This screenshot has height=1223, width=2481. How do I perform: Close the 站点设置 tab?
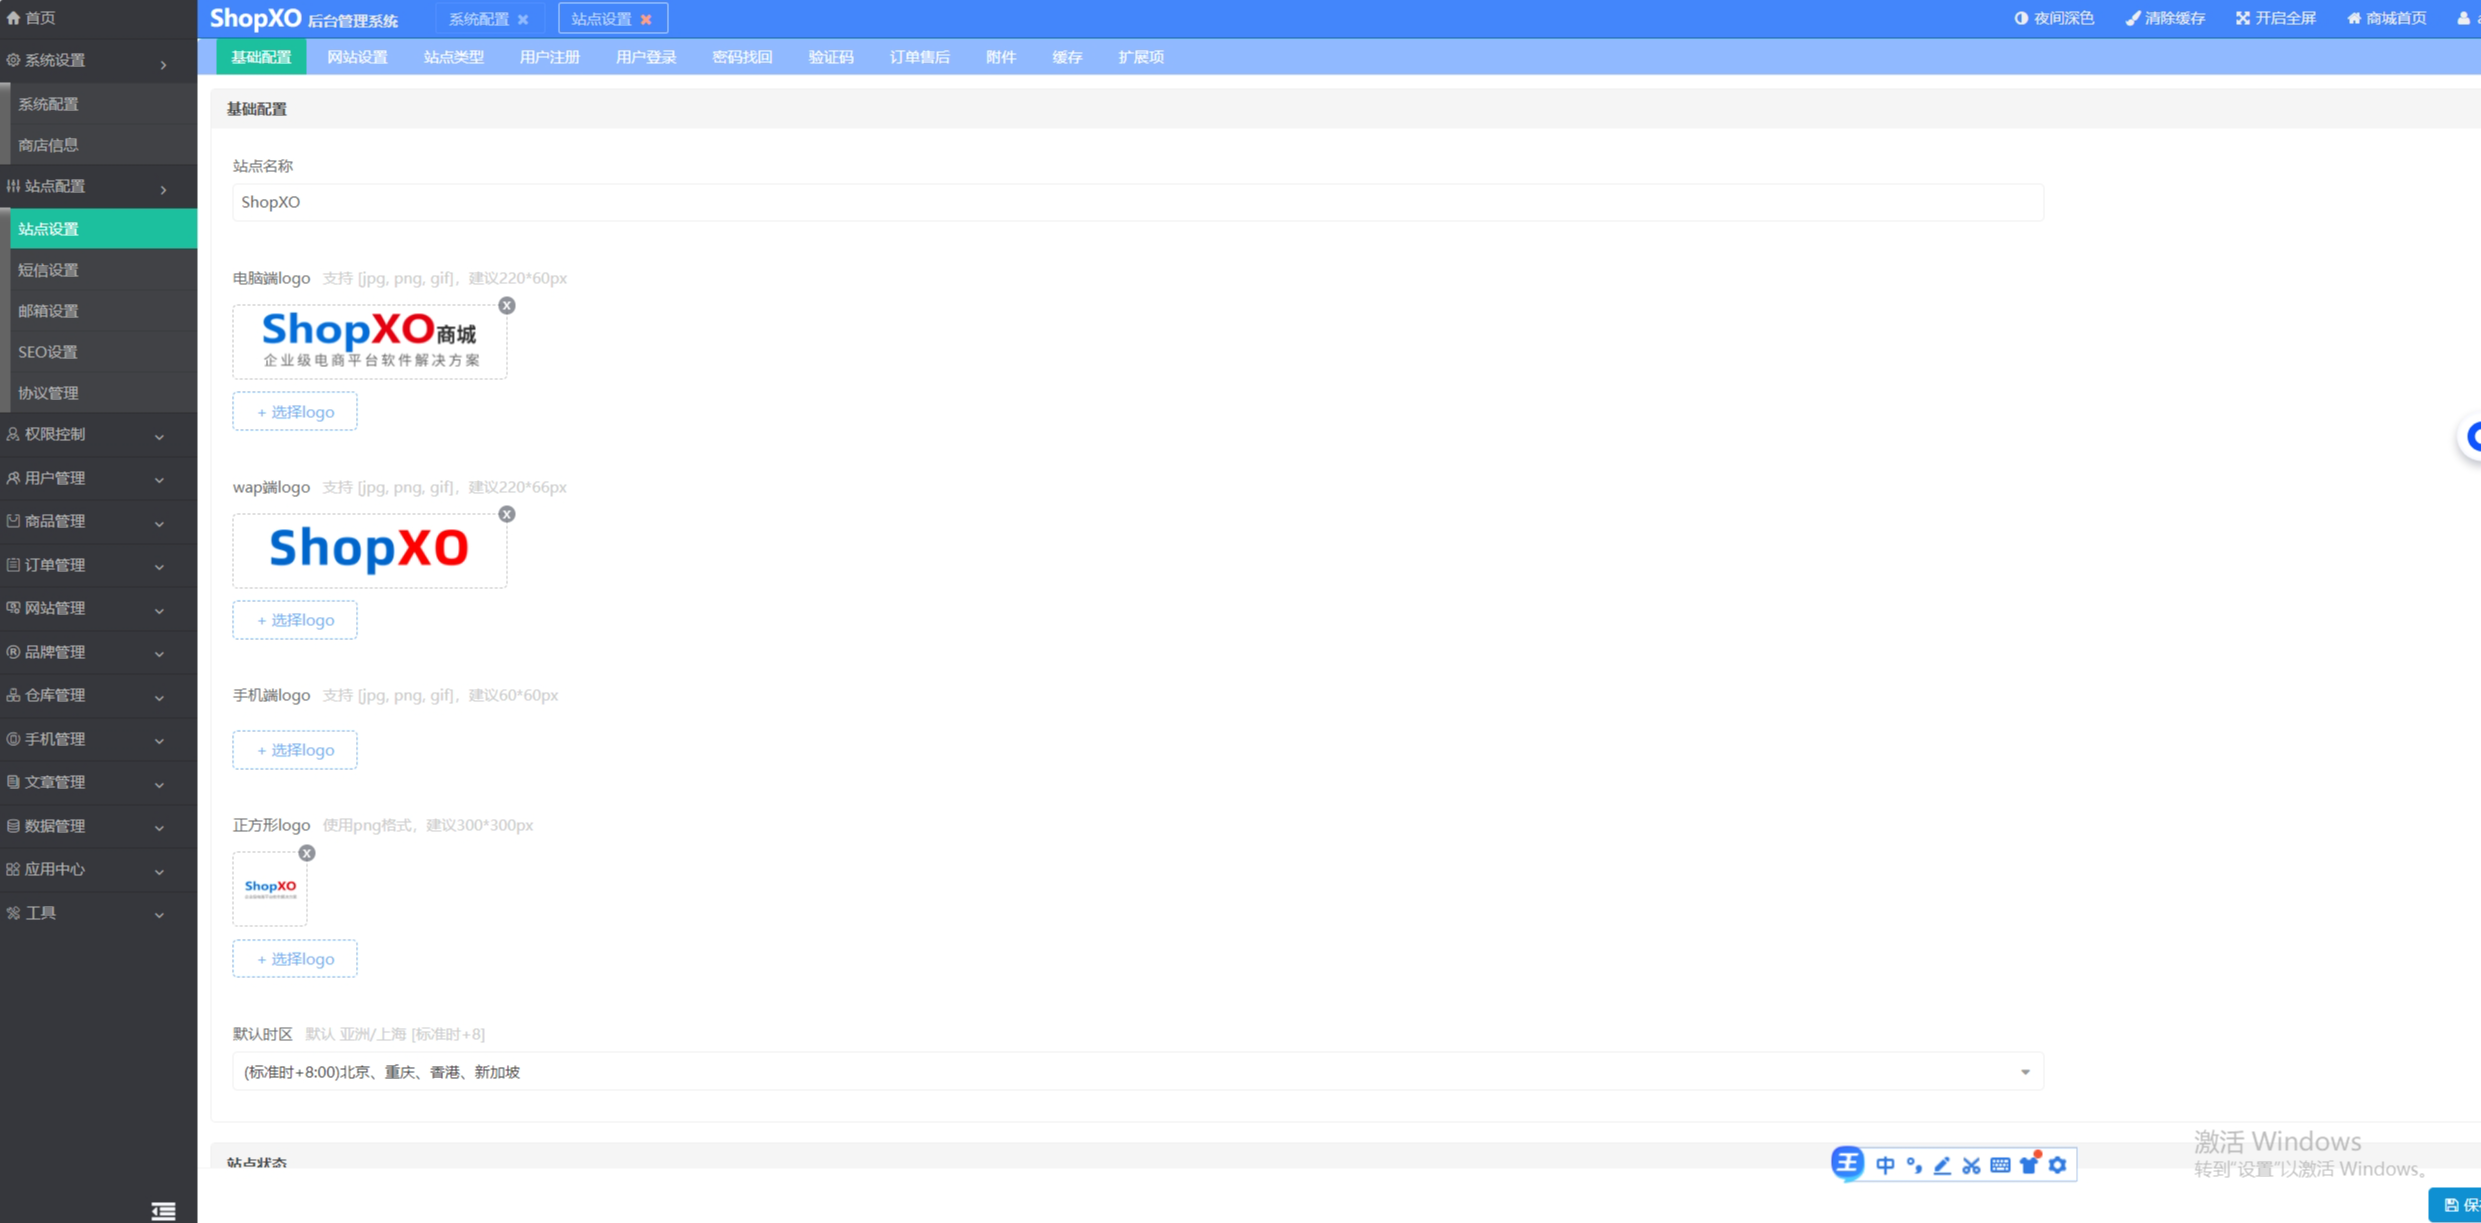[646, 19]
